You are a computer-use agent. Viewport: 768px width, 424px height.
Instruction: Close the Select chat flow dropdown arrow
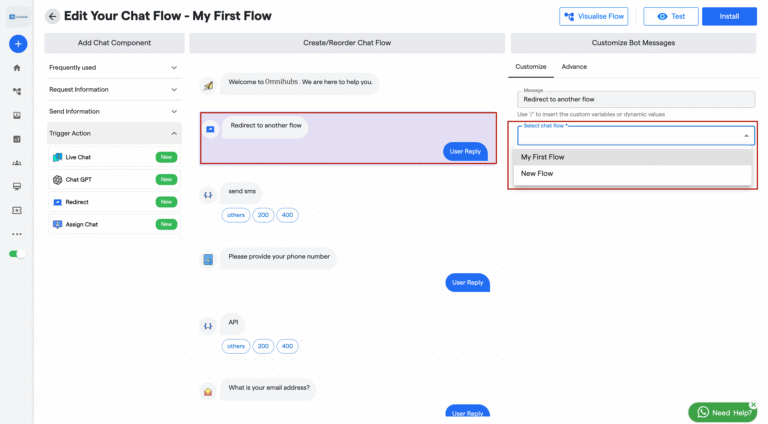[x=746, y=136]
